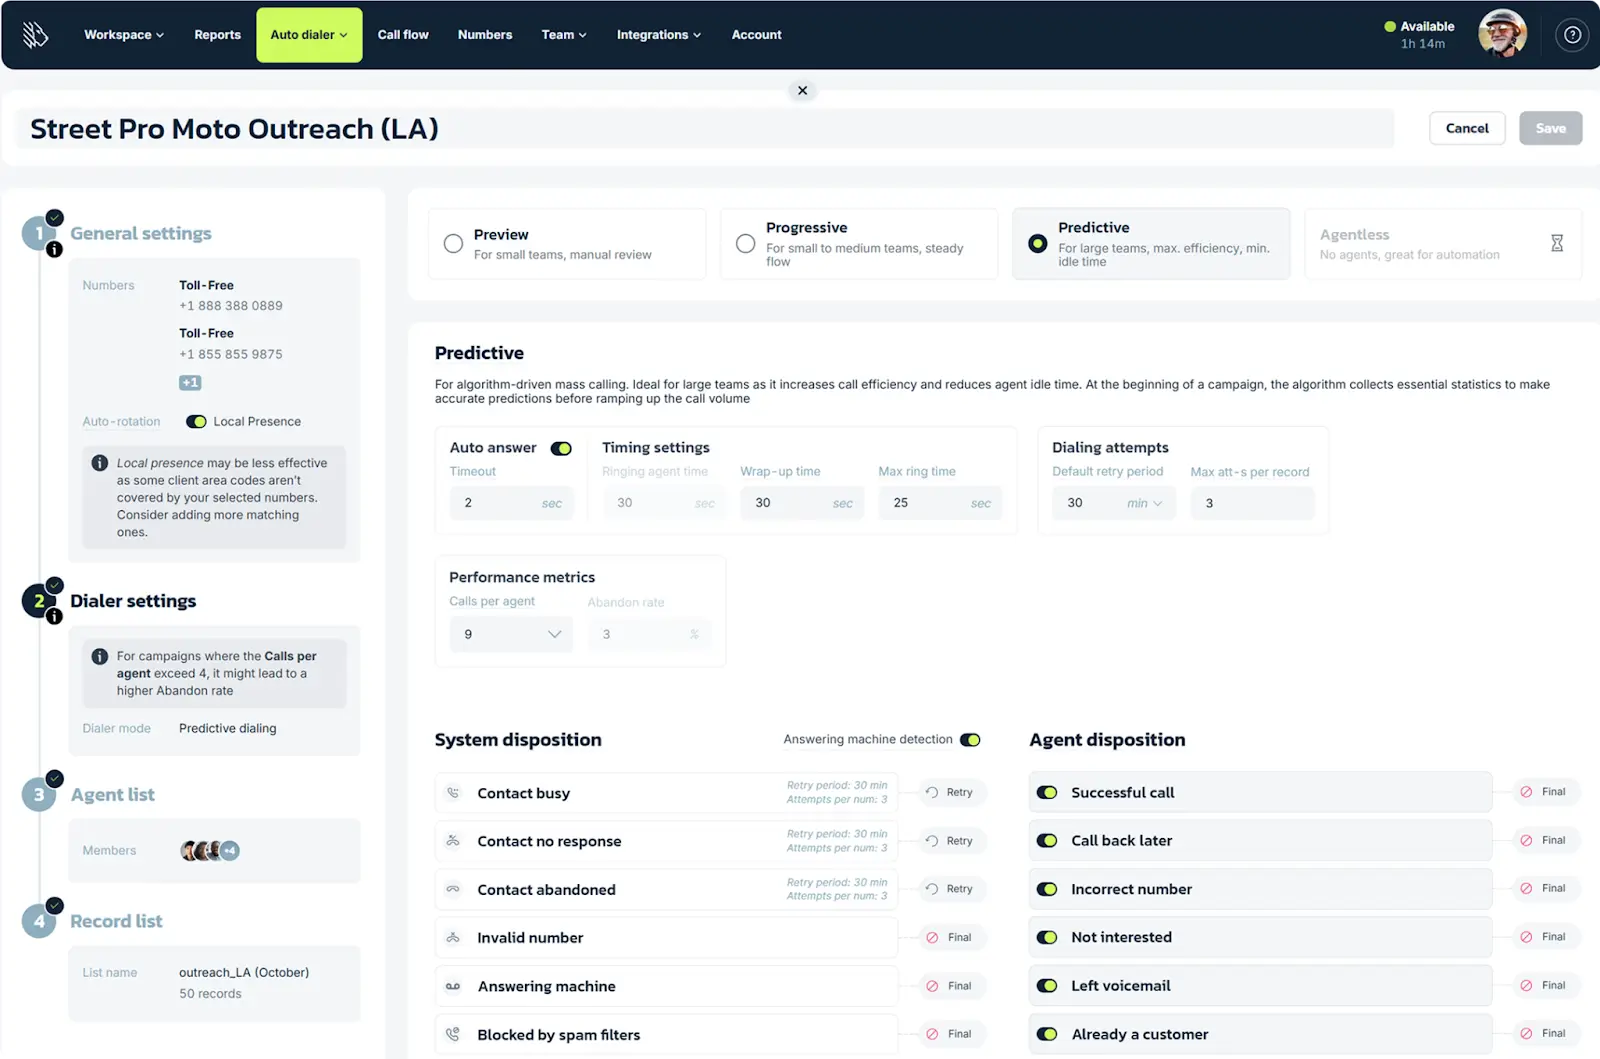Turn off Answering machine detection
1600x1059 pixels.
(970, 739)
